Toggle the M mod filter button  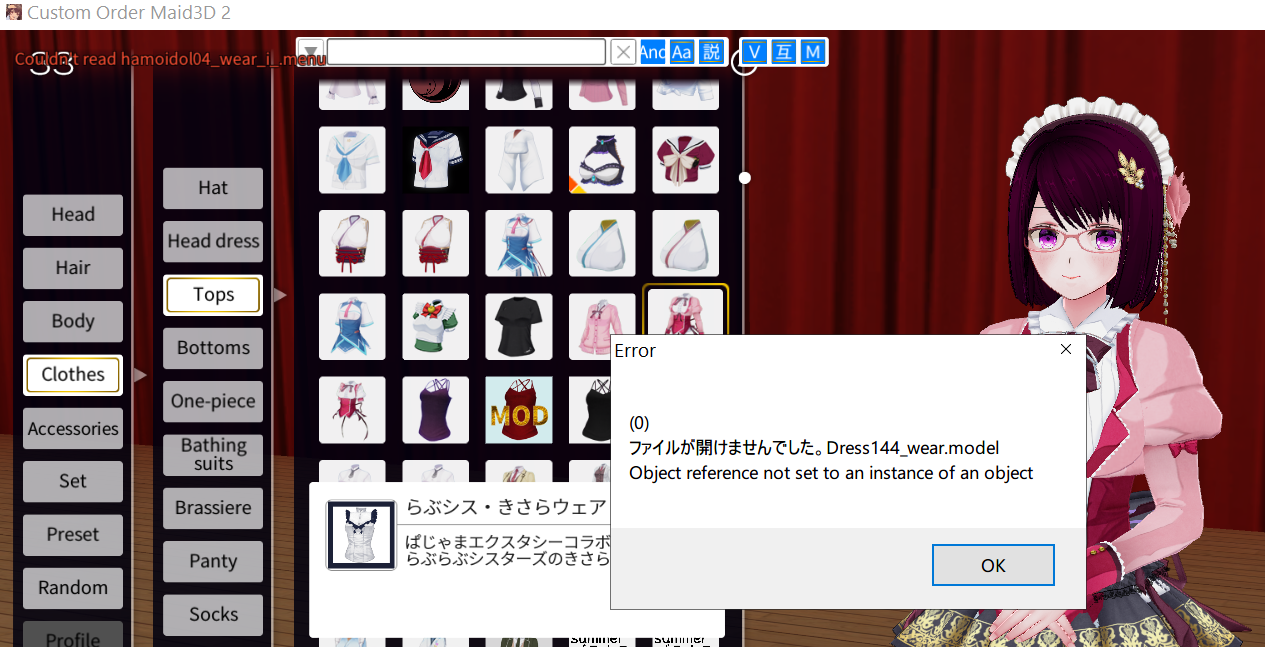point(813,52)
